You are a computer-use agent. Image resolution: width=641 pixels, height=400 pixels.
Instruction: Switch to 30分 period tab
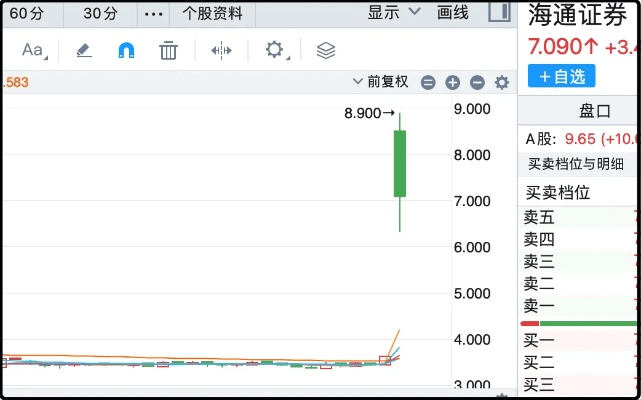coord(100,13)
